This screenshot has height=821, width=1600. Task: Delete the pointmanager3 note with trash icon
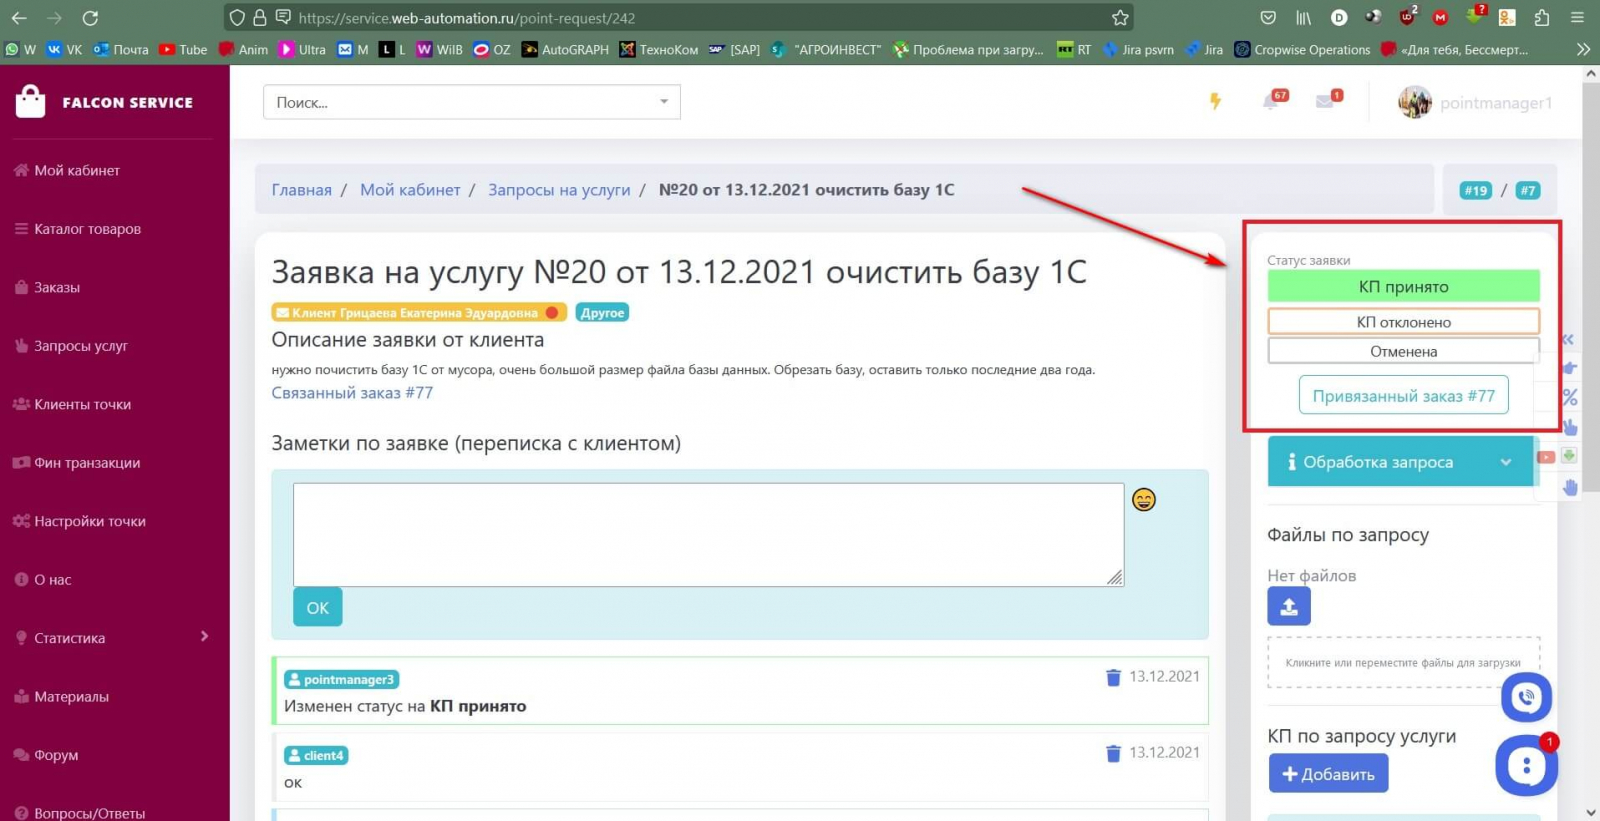tap(1113, 677)
